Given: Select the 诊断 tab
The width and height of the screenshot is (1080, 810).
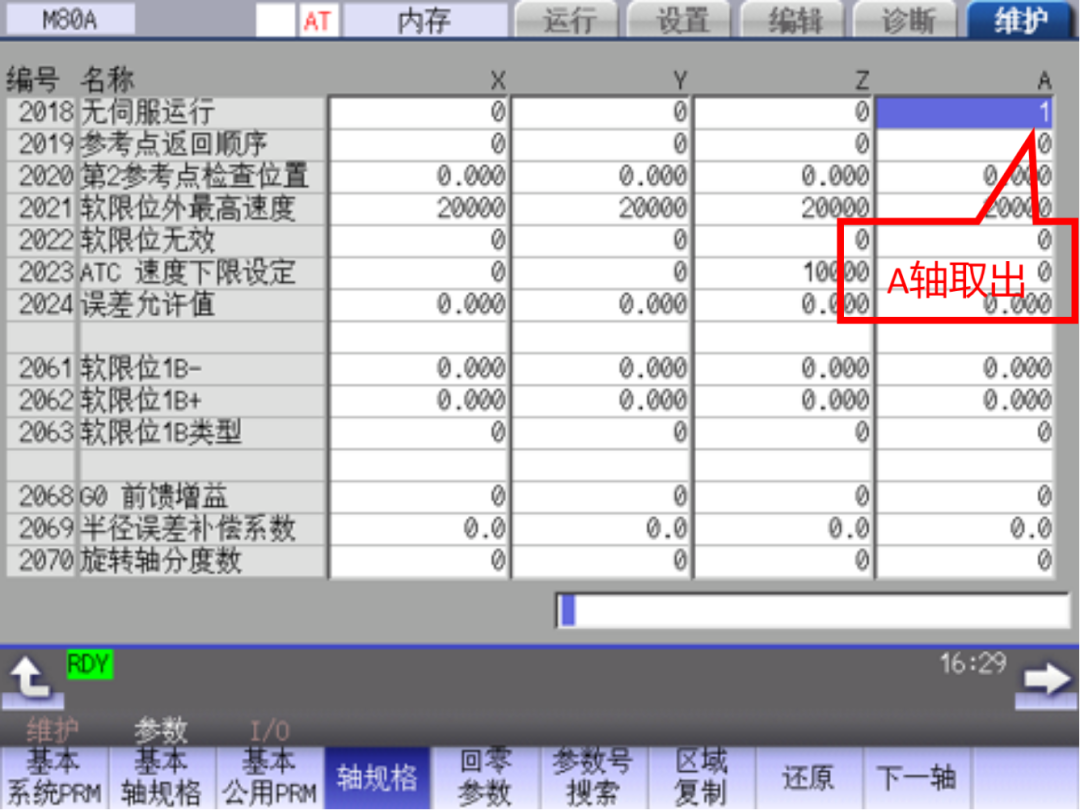Looking at the screenshot, I should tap(908, 20).
